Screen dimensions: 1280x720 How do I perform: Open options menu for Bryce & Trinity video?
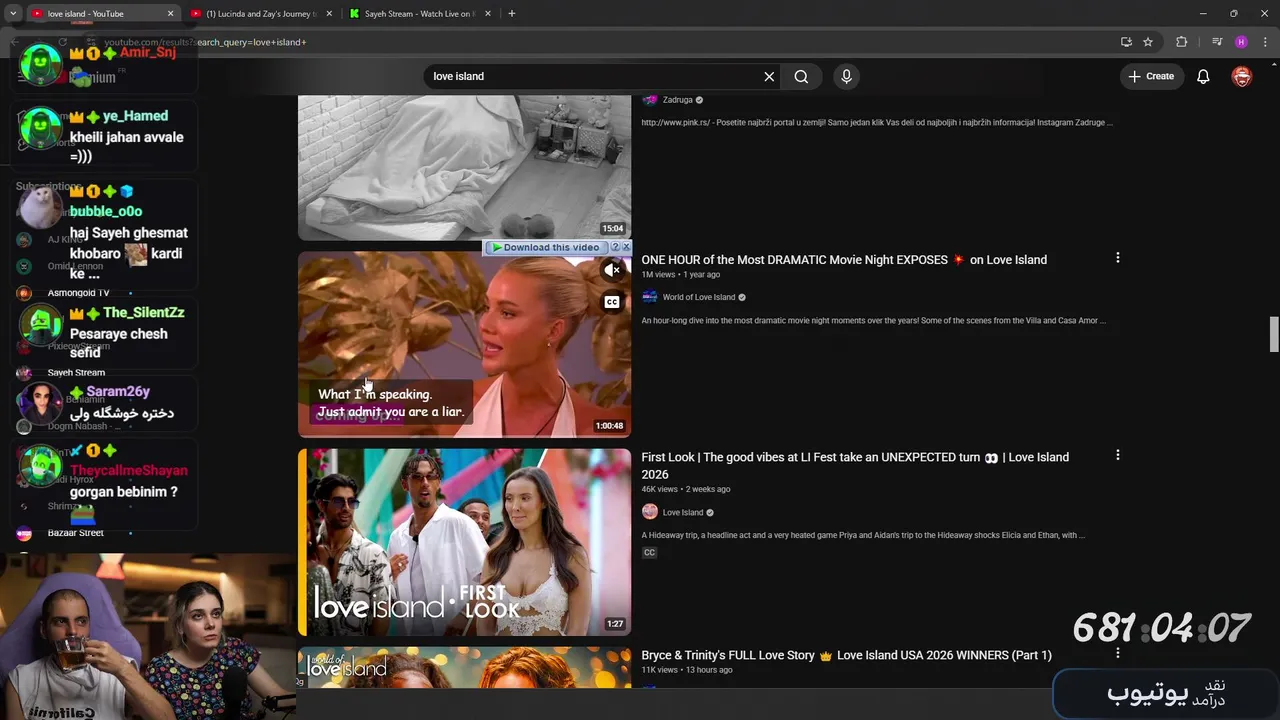tap(1117, 653)
